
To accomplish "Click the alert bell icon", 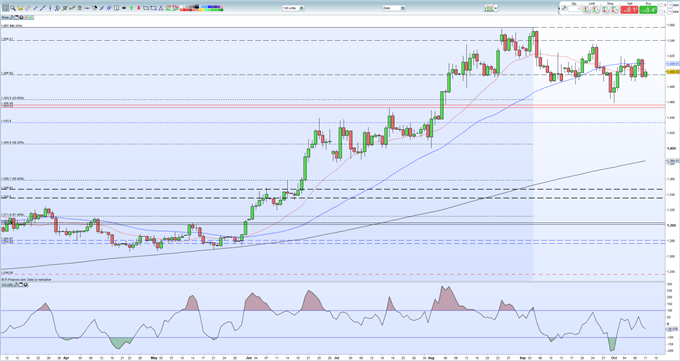I will coord(20,8).
